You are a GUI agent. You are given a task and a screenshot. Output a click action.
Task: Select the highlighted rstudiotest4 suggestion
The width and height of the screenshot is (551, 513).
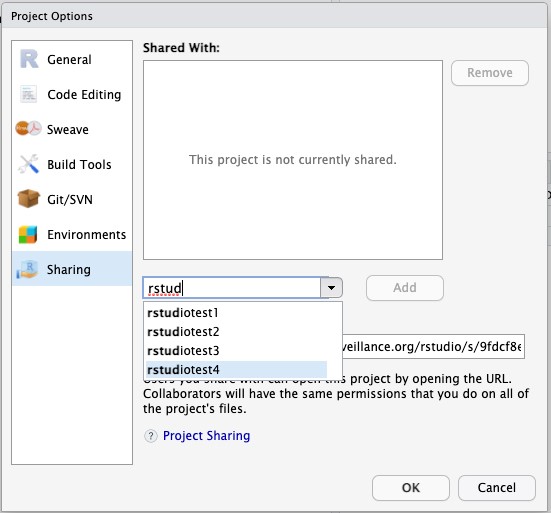[x=236, y=369]
